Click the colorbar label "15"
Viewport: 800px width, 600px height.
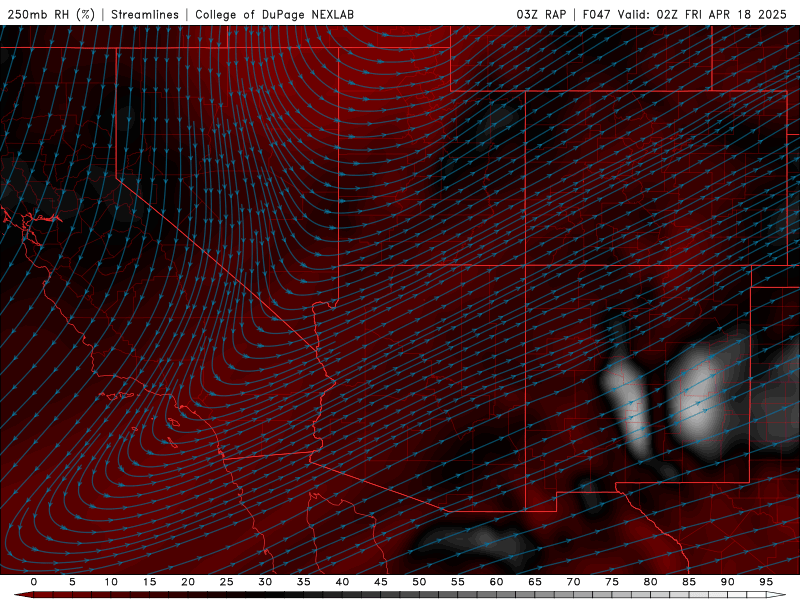point(149,582)
